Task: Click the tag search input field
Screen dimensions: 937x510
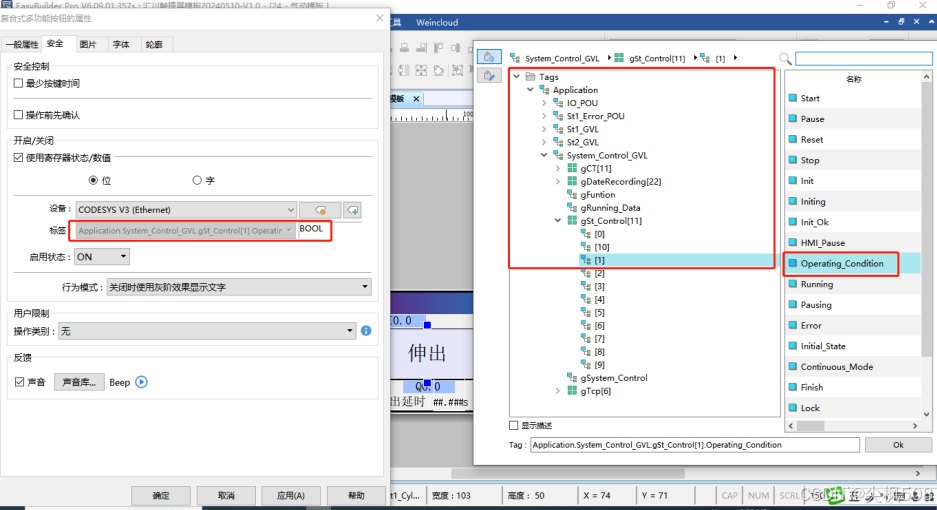Action: coord(863,59)
